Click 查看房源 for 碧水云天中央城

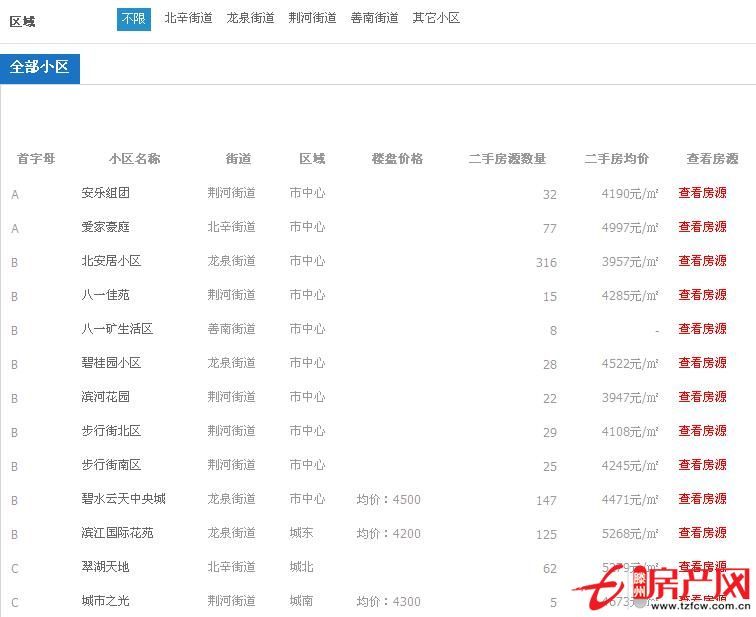point(702,499)
